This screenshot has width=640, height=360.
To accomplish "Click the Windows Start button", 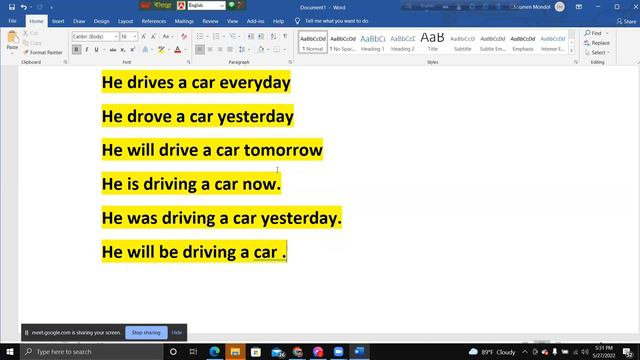I will click(x=10, y=351).
